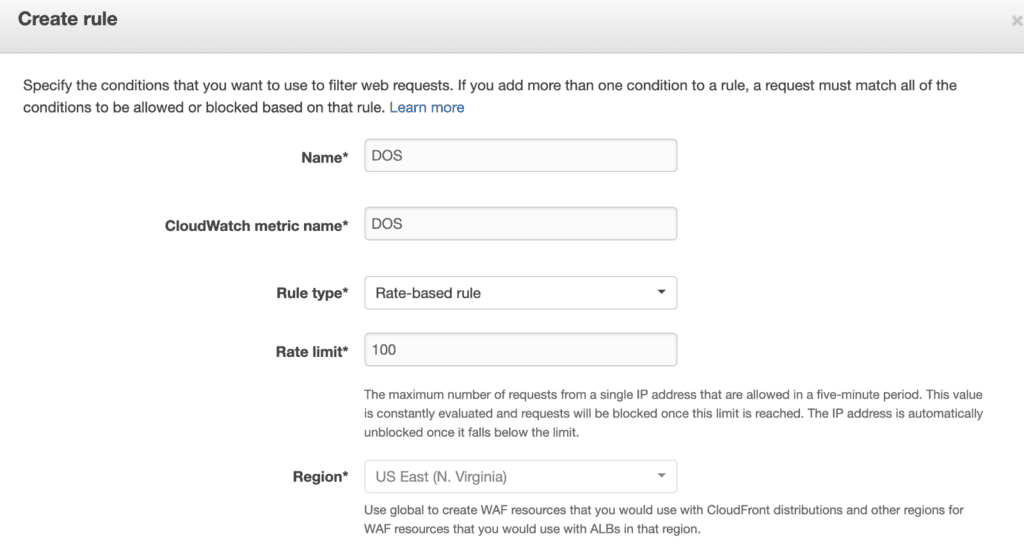
Task: Expand the Region dropdown
Action: [520, 476]
